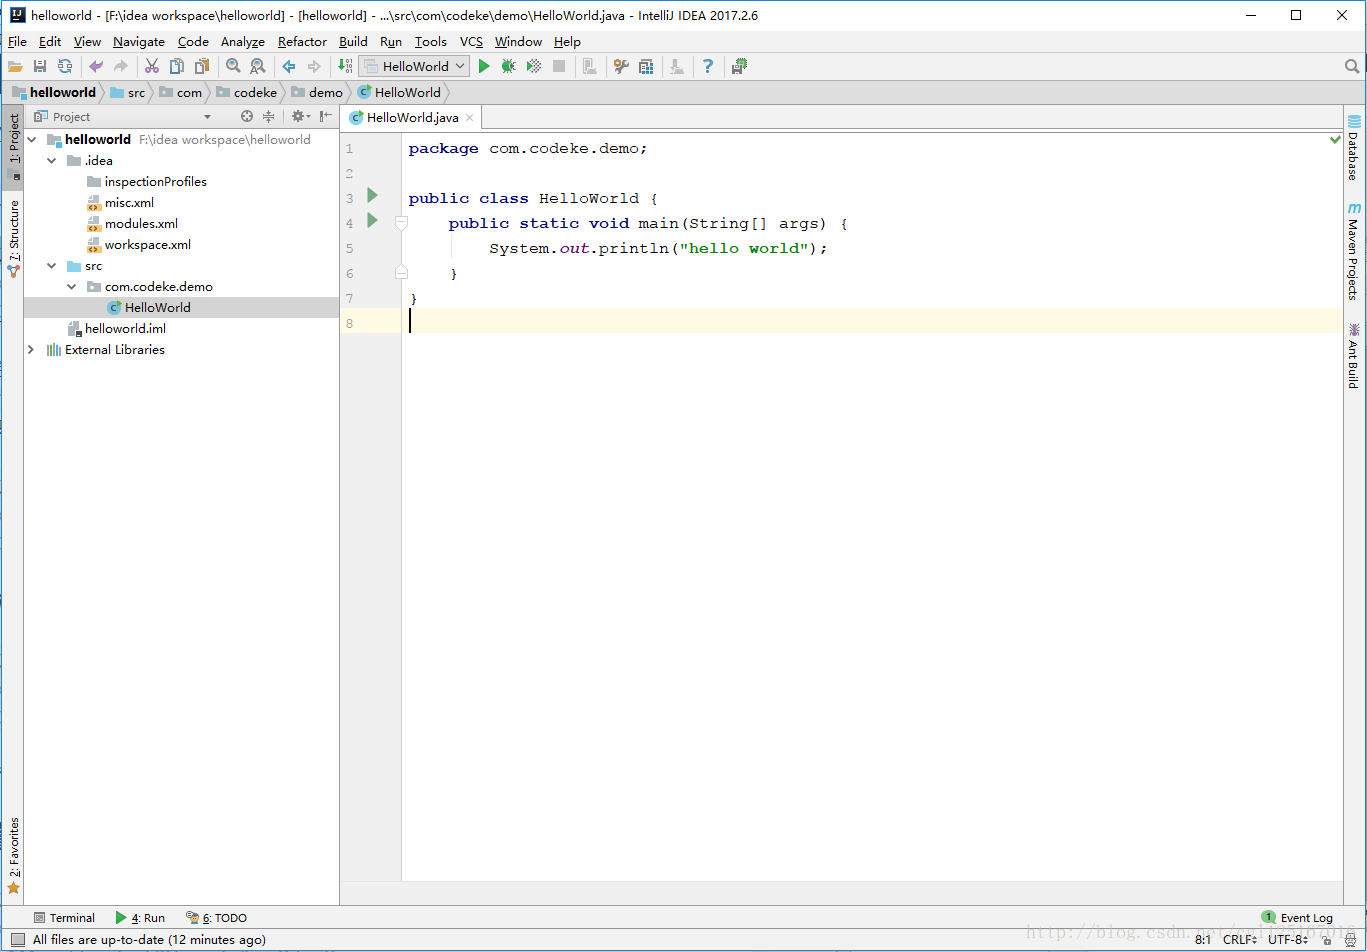Image resolution: width=1367 pixels, height=952 pixels.
Task: Click the Search Everywhere magnifier
Action: tap(1352, 66)
